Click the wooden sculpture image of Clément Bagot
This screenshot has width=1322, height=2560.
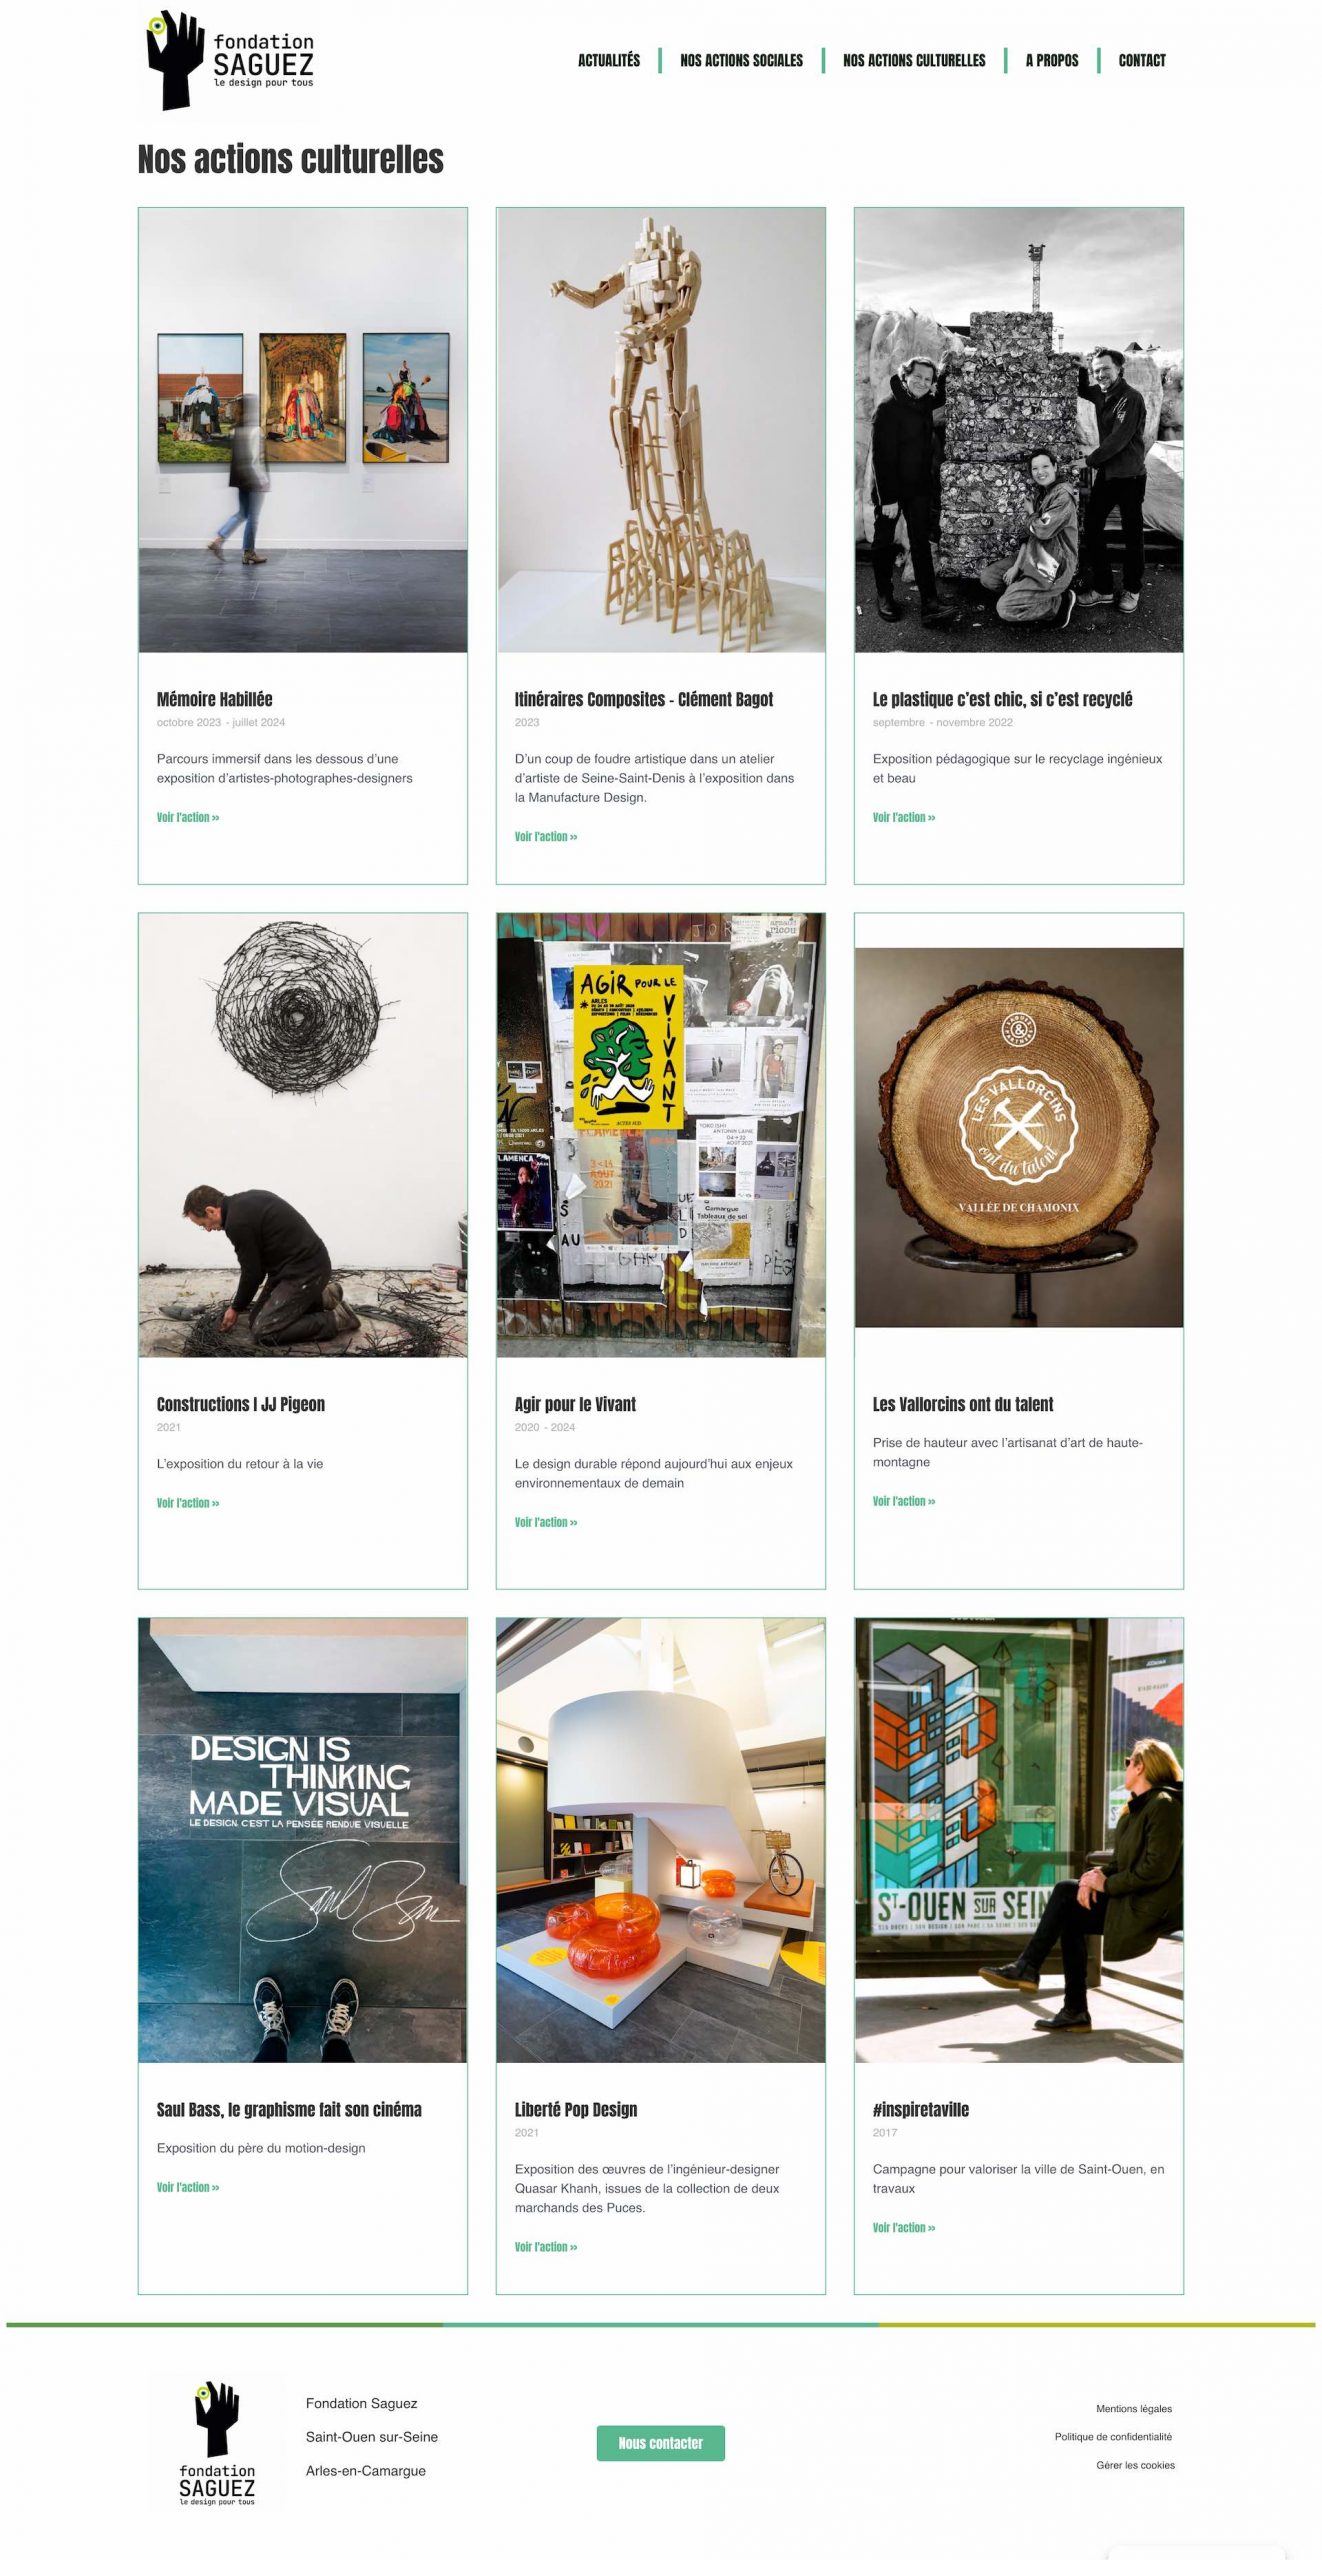pyautogui.click(x=661, y=430)
